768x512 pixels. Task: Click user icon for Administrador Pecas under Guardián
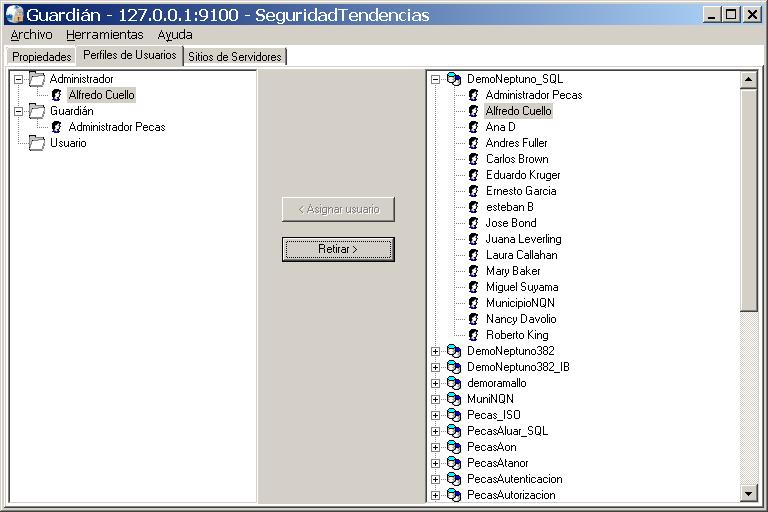pos(56,127)
